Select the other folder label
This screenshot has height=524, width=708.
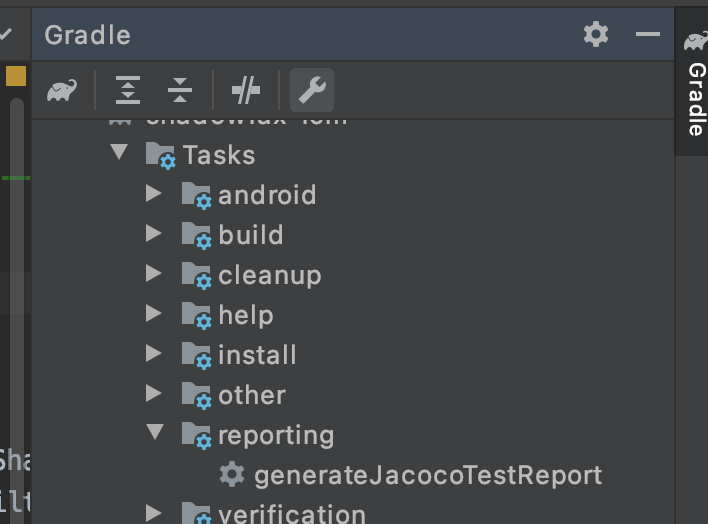(252, 395)
